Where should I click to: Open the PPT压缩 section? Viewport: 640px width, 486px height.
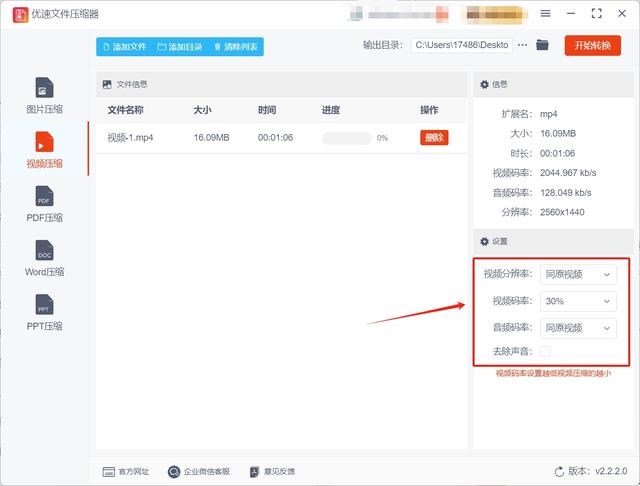44,313
